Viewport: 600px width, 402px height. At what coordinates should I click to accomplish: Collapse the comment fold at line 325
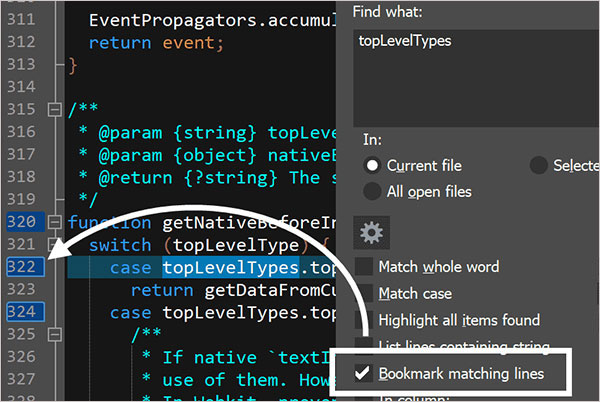click(54, 334)
